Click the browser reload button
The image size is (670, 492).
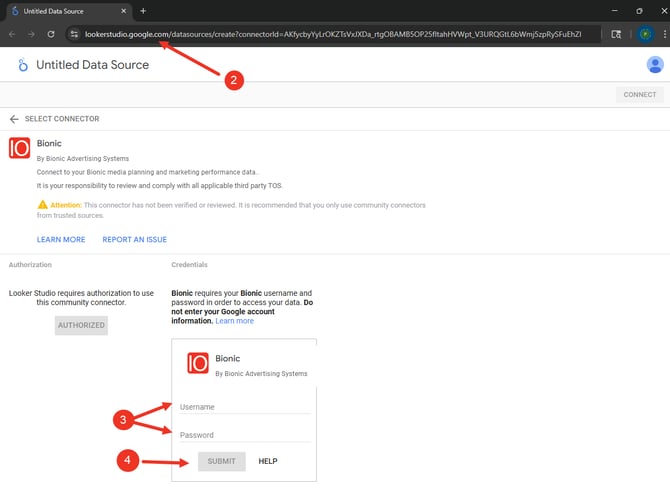tap(50, 34)
